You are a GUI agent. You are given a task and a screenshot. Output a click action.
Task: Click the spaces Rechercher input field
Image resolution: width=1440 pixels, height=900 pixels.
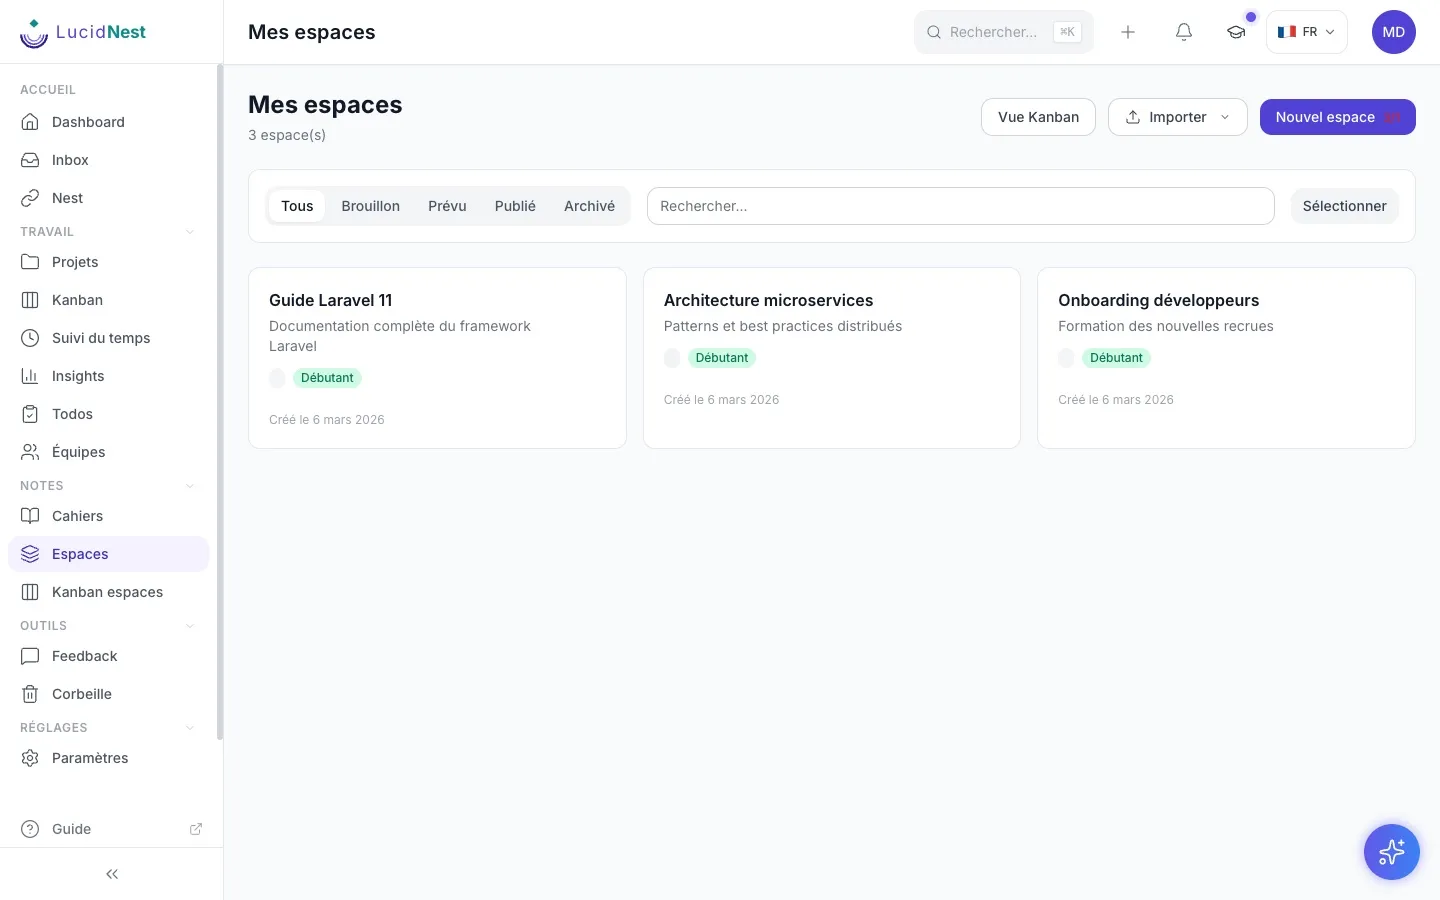click(x=961, y=206)
